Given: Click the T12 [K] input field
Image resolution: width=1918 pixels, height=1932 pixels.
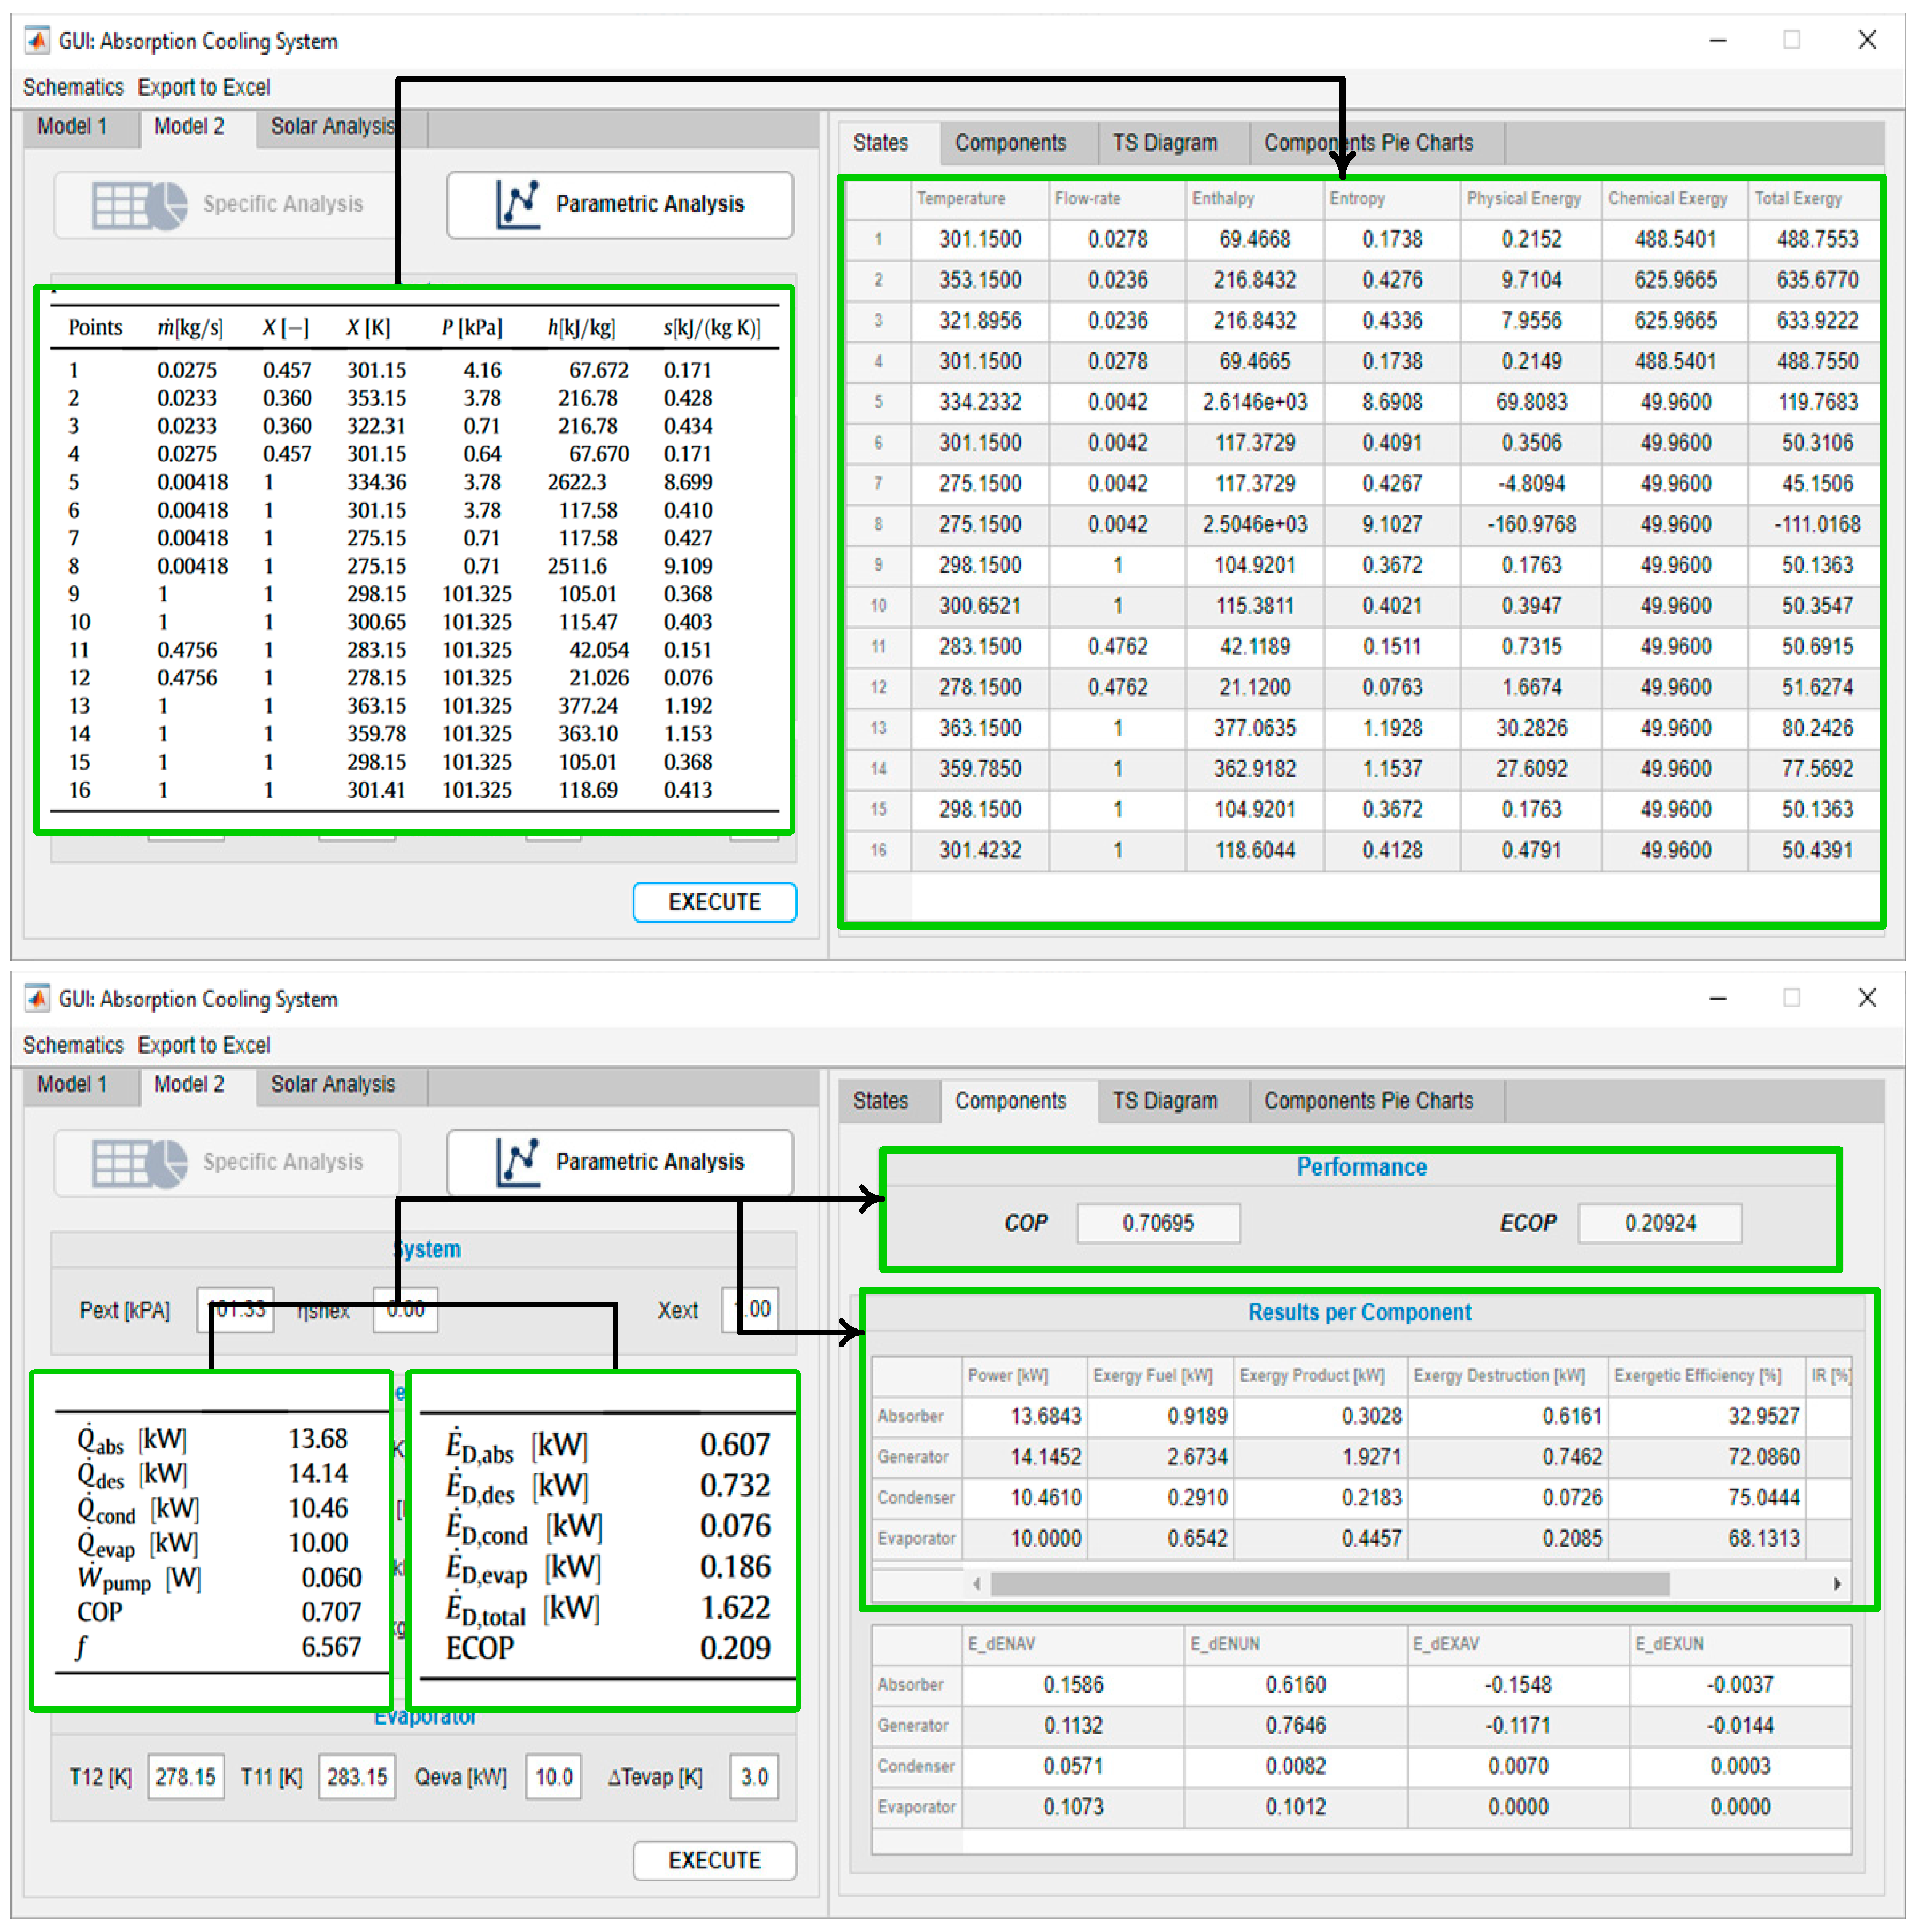Looking at the screenshot, I should click(x=185, y=1777).
